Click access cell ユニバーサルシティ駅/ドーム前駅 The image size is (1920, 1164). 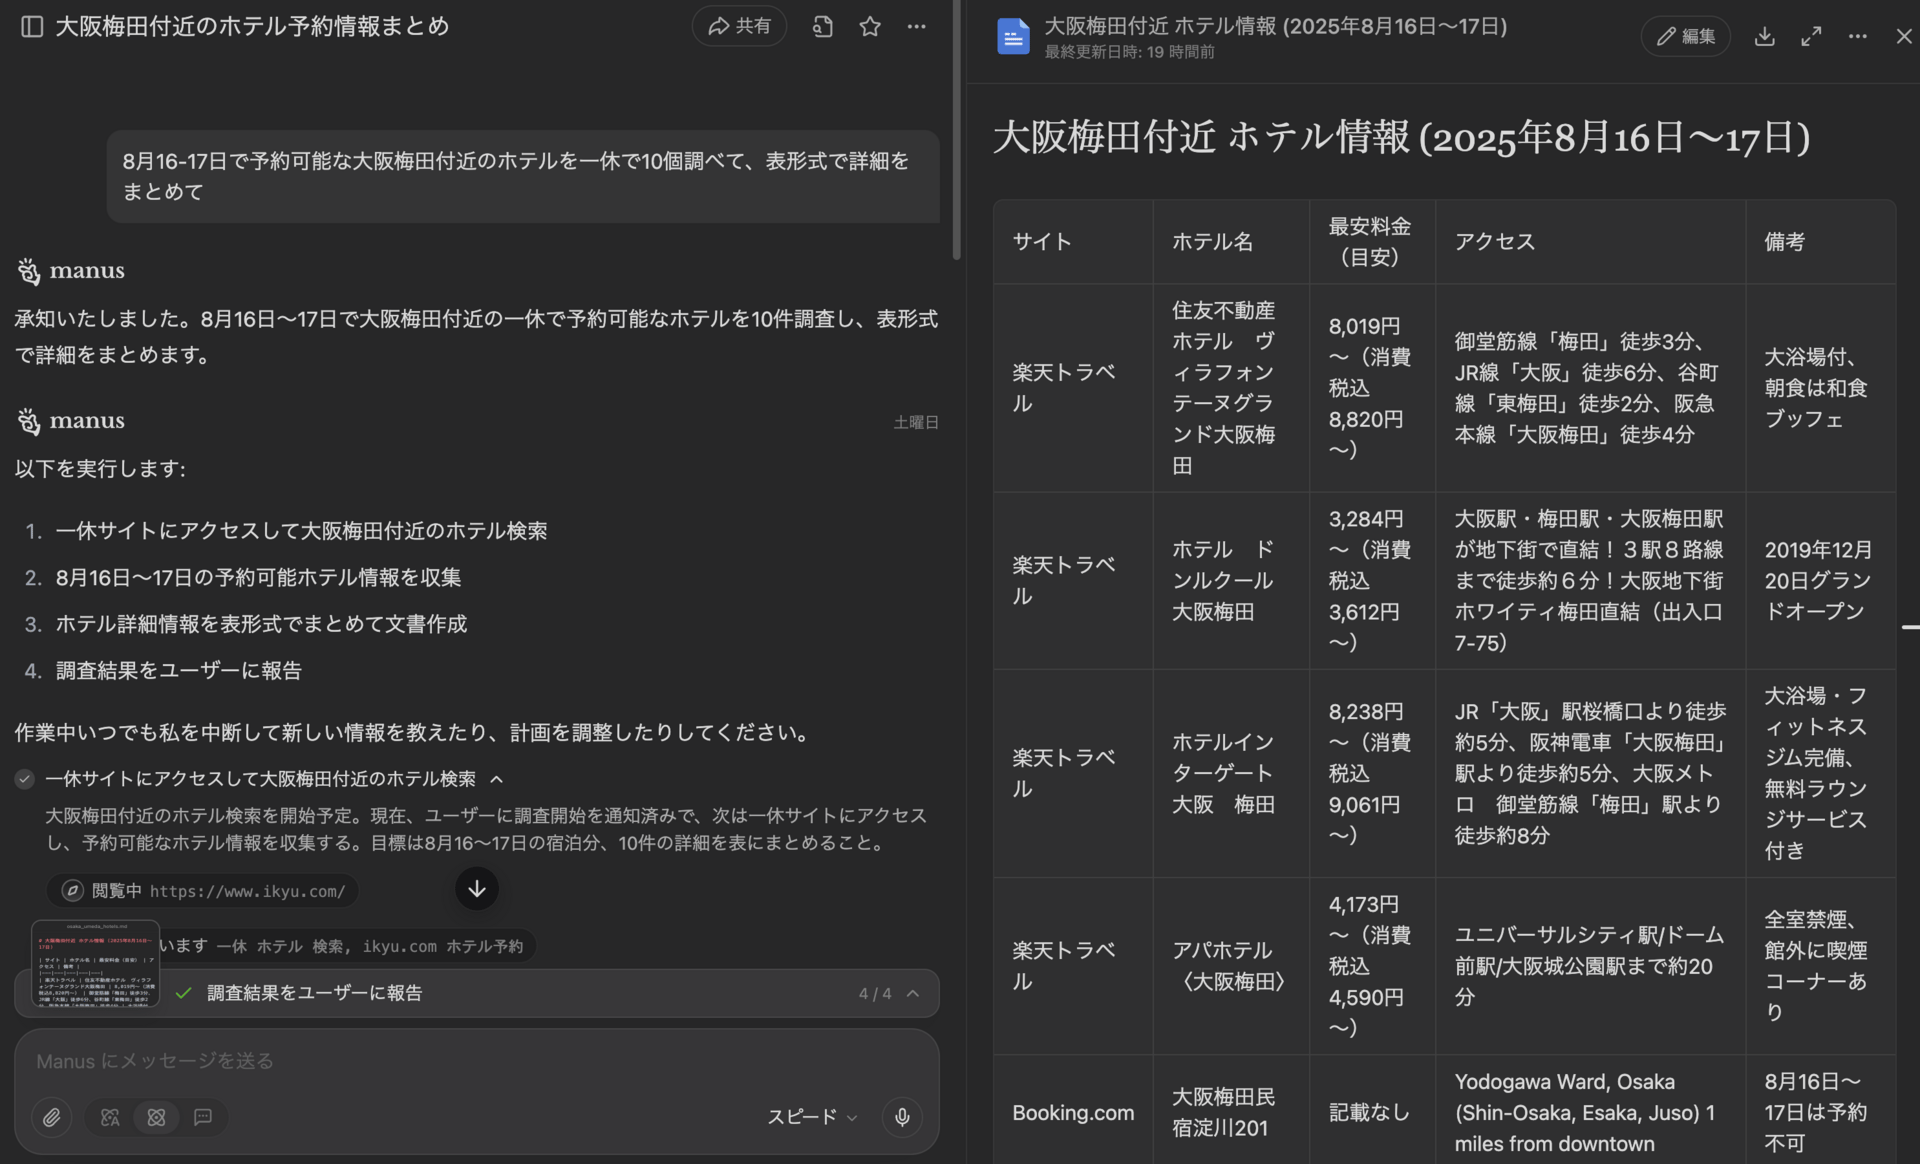pyautogui.click(x=1589, y=966)
